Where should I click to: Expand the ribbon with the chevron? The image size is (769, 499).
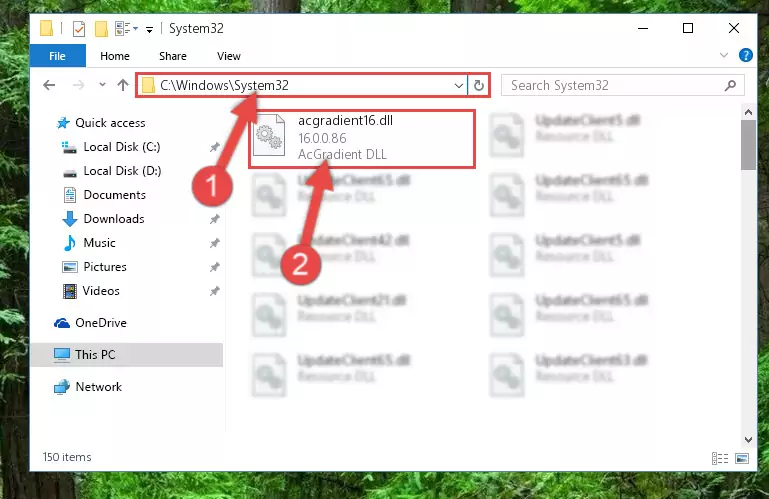click(723, 55)
